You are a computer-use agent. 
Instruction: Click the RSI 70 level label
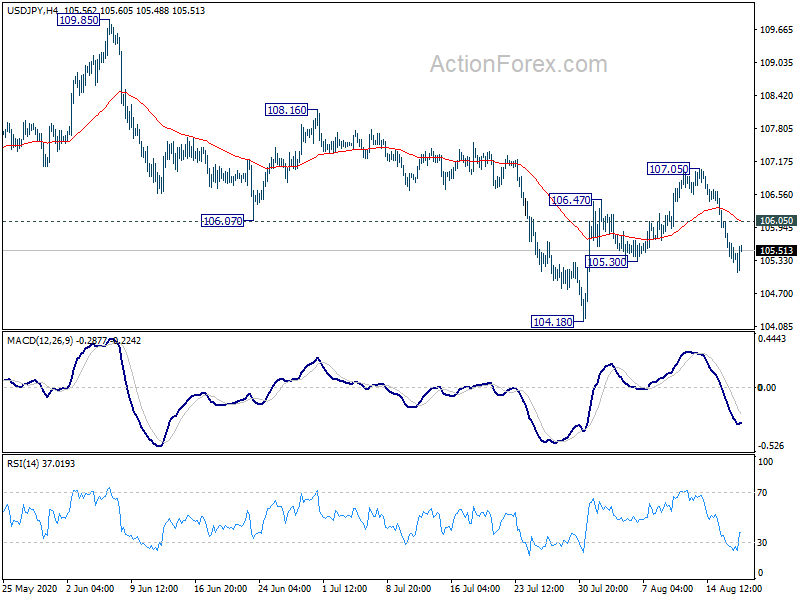(762, 492)
